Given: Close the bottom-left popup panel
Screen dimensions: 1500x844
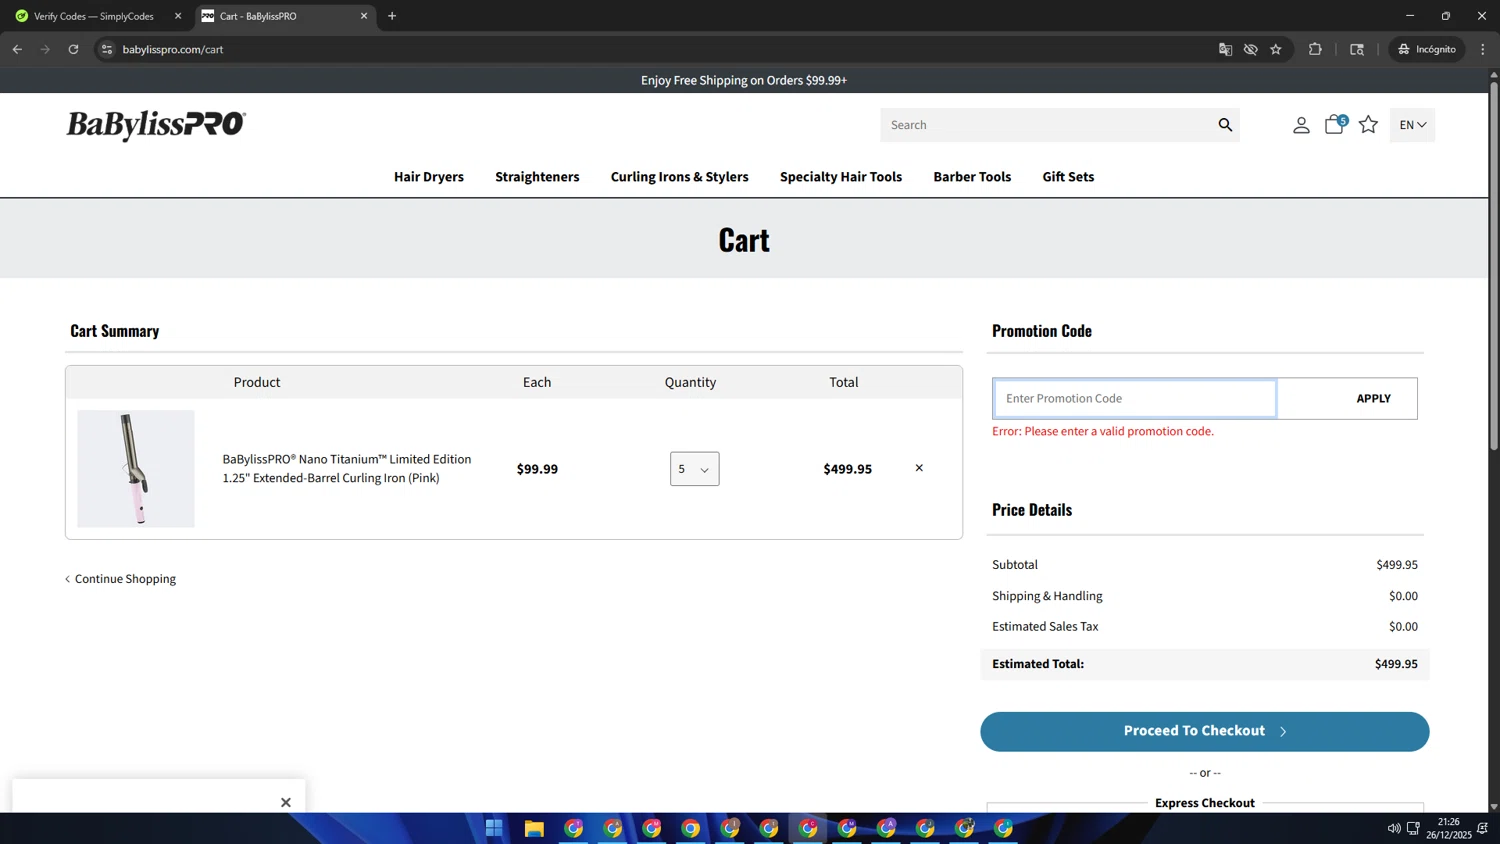Looking at the screenshot, I should click(286, 802).
